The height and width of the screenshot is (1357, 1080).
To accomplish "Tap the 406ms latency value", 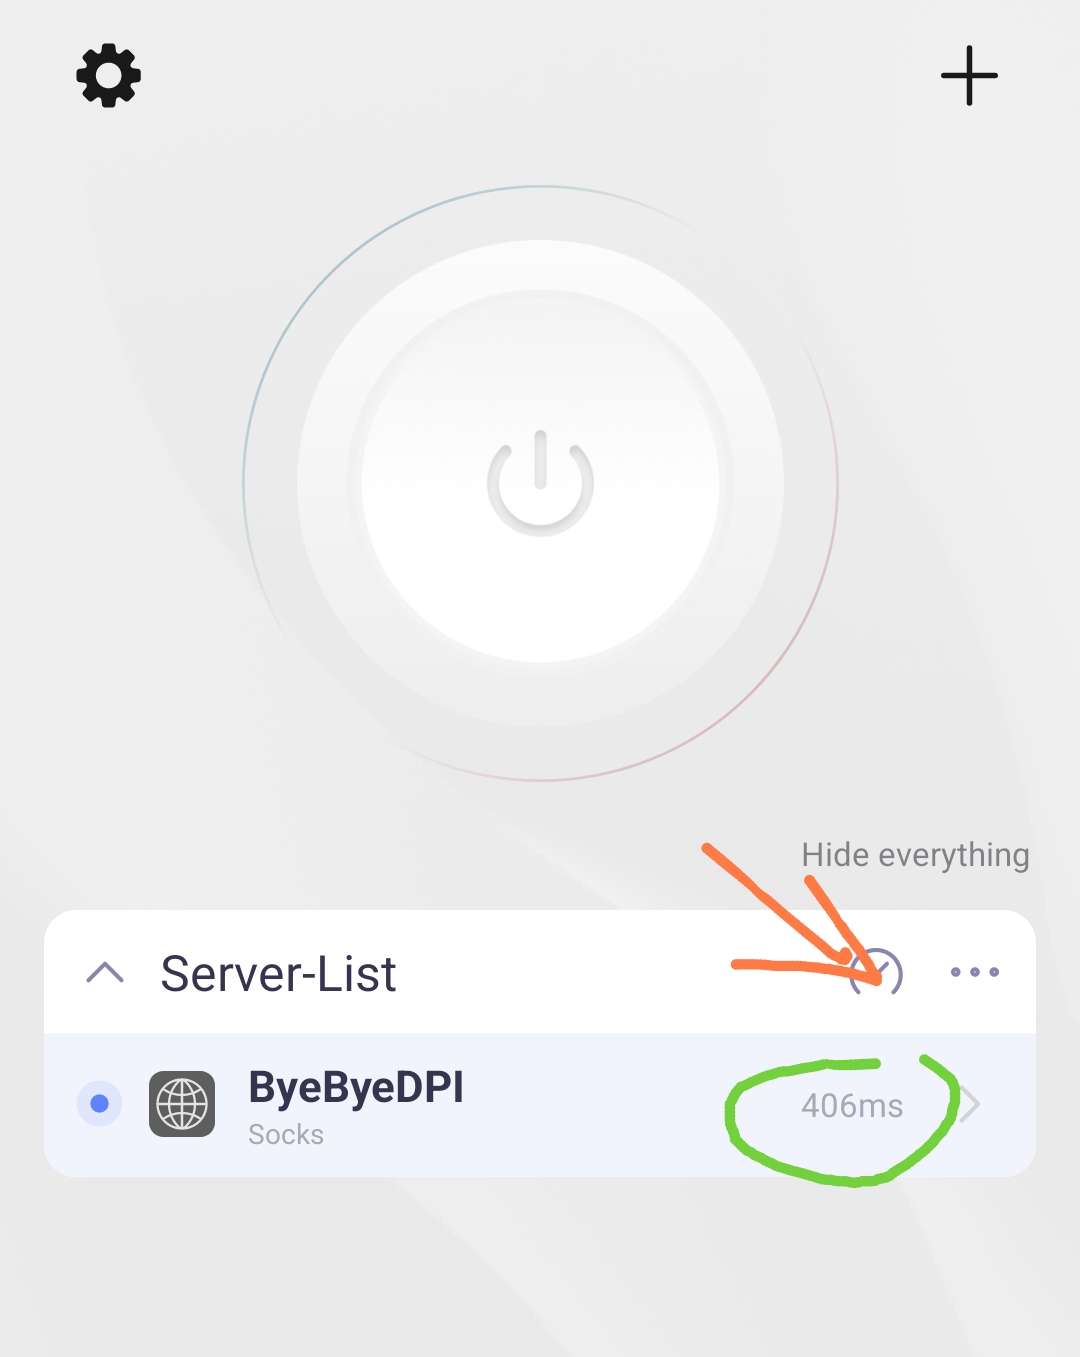I will click(852, 1105).
